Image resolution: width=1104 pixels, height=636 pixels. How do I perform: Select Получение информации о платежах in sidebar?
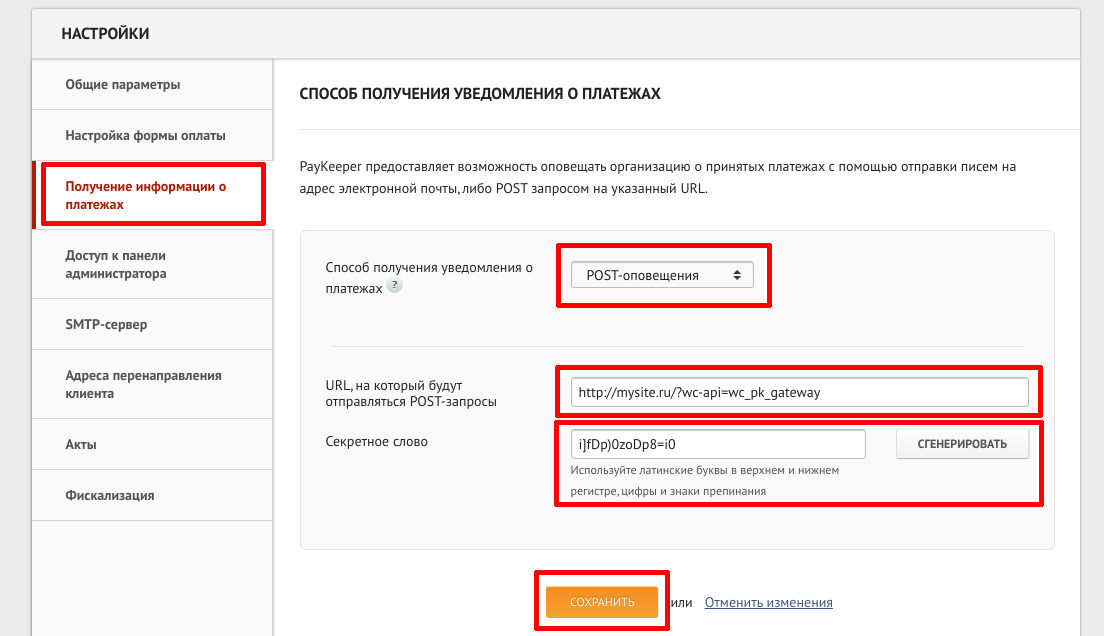pos(146,195)
